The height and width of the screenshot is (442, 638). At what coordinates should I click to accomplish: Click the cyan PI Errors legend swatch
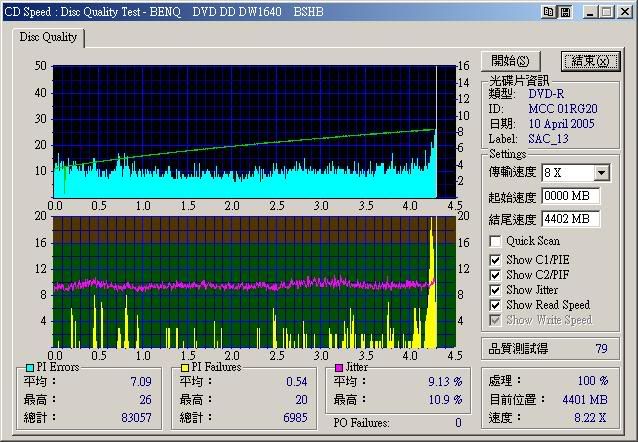click(x=30, y=368)
